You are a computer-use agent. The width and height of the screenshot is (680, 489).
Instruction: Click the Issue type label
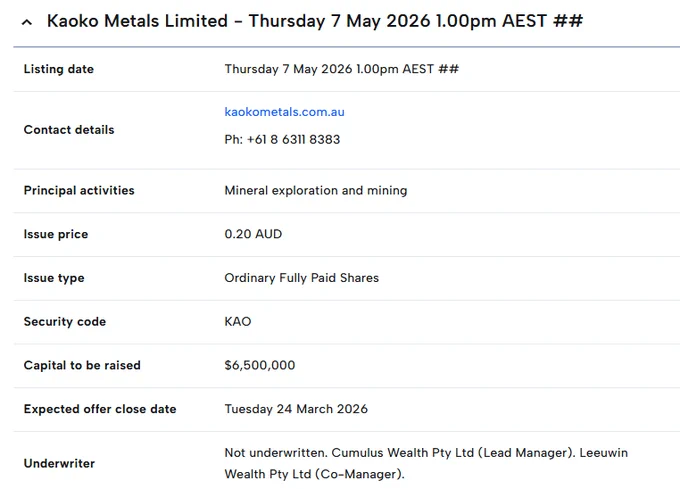pyautogui.click(x=54, y=278)
